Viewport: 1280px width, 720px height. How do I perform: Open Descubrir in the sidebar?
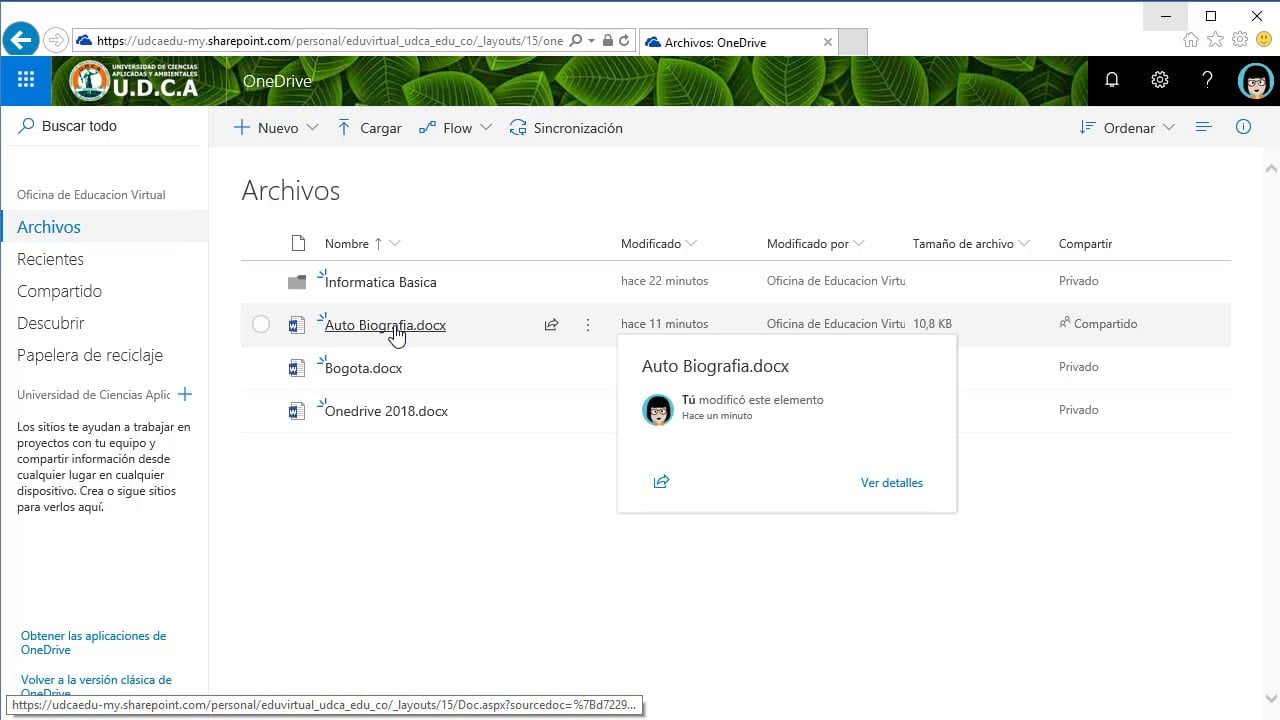(50, 323)
